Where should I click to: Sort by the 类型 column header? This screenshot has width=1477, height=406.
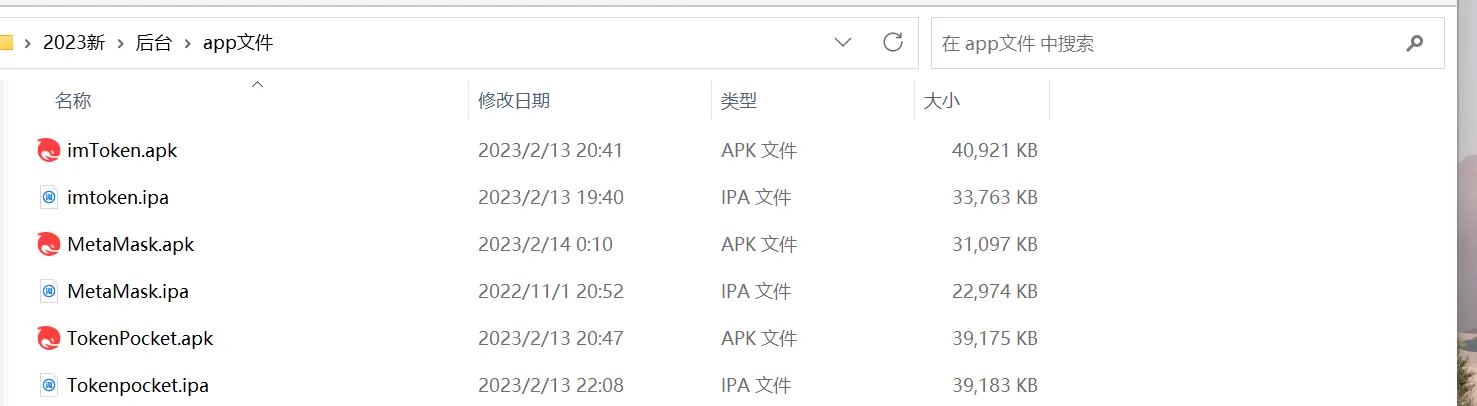[x=739, y=101]
